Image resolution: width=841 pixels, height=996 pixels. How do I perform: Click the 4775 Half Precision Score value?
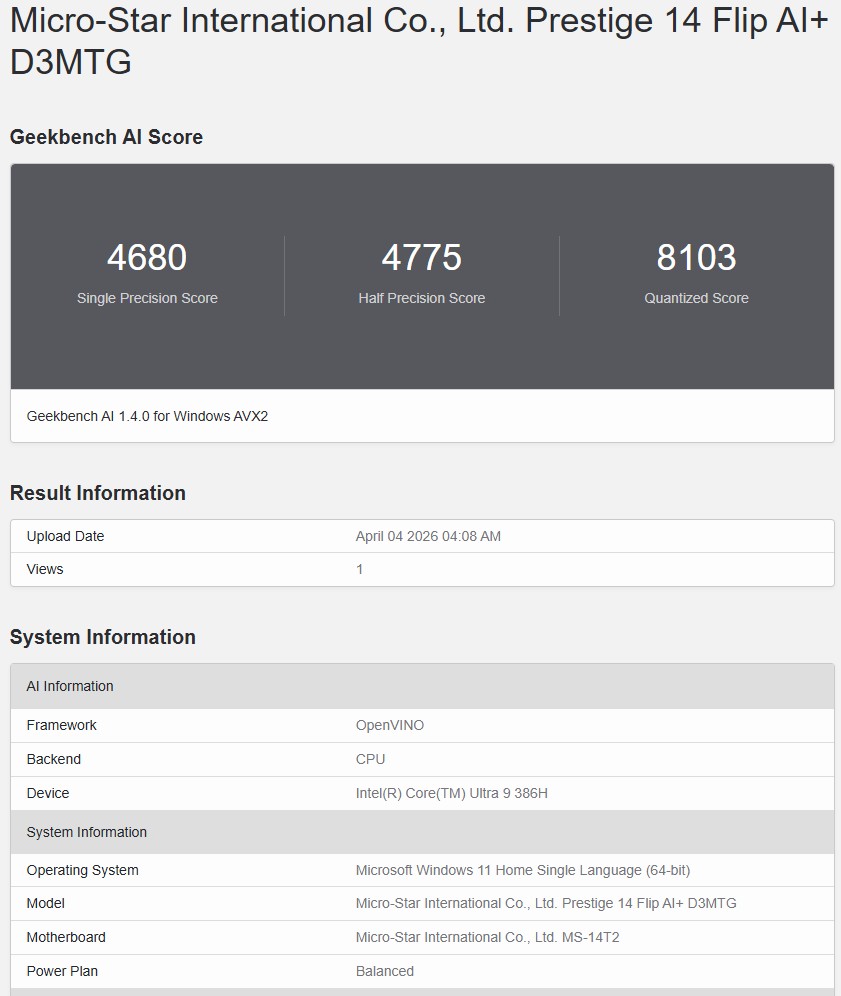click(x=421, y=257)
